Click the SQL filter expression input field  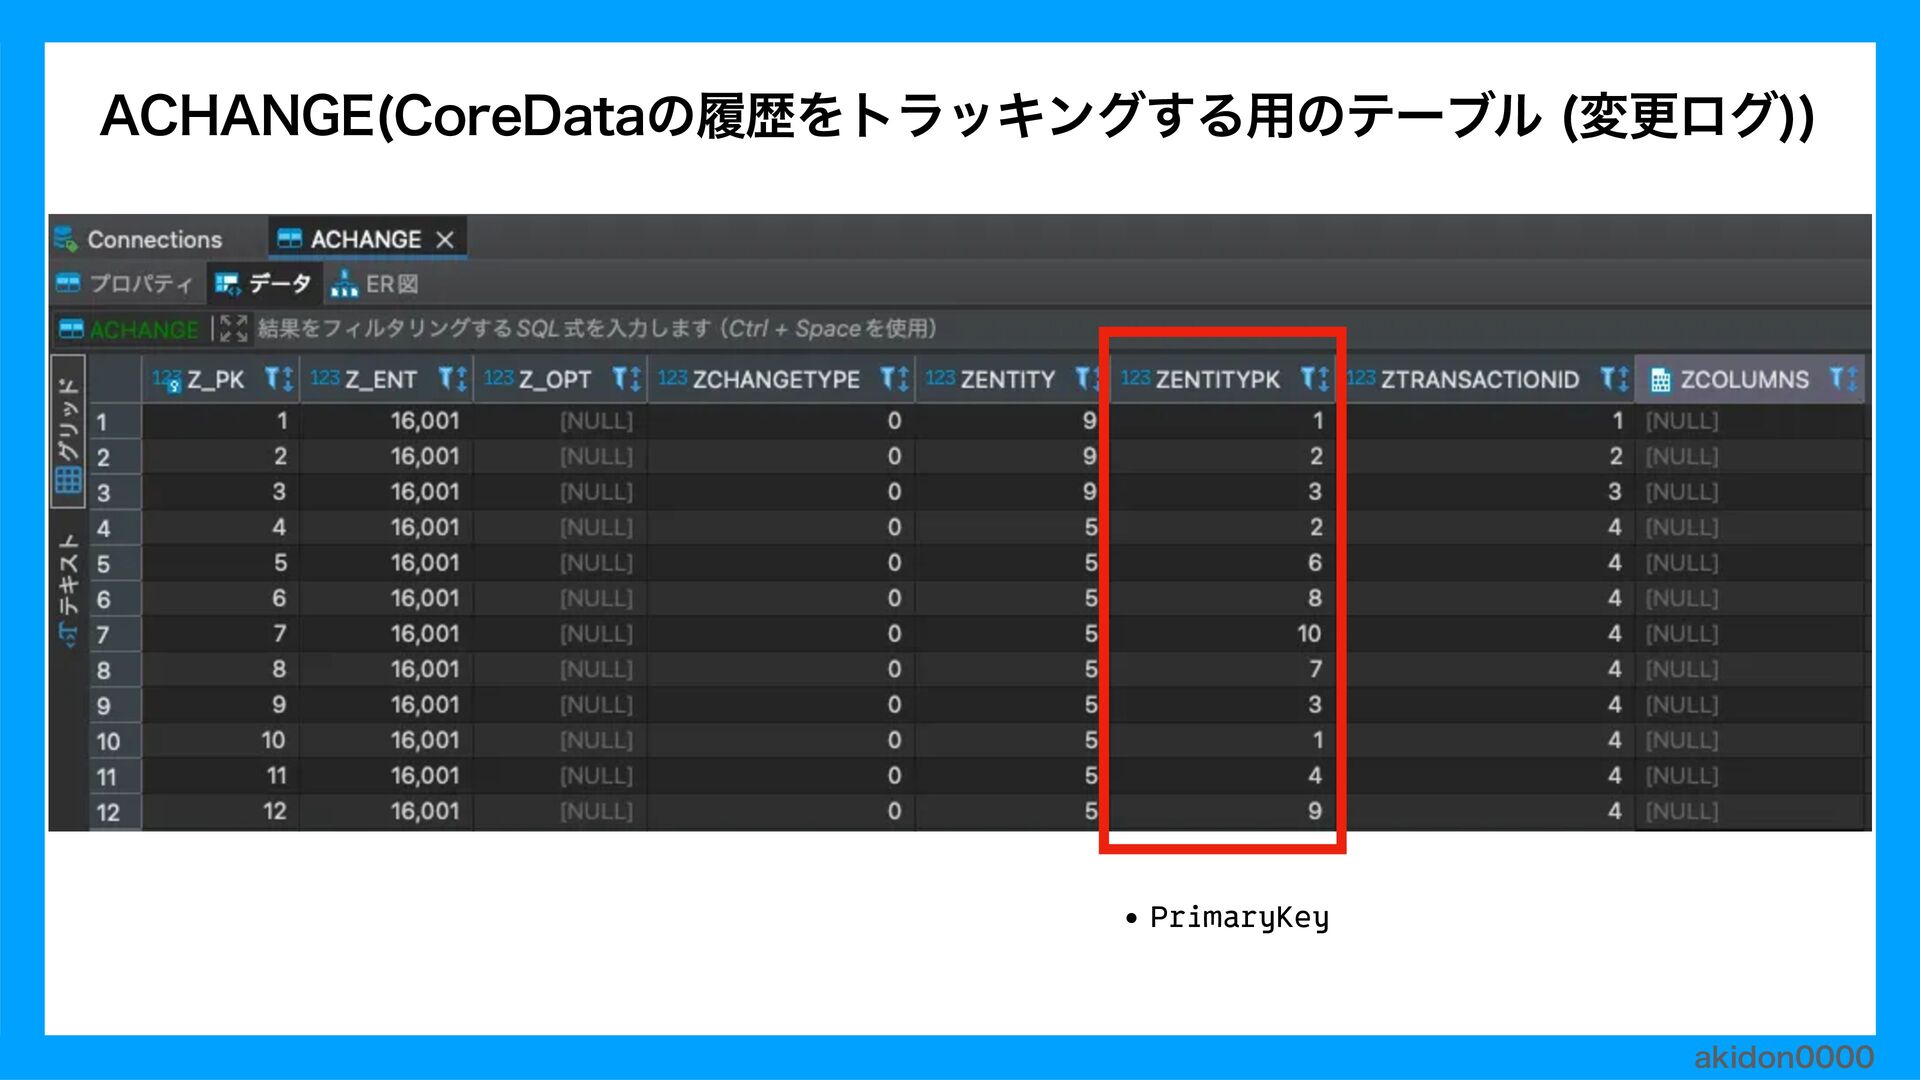(x=597, y=329)
